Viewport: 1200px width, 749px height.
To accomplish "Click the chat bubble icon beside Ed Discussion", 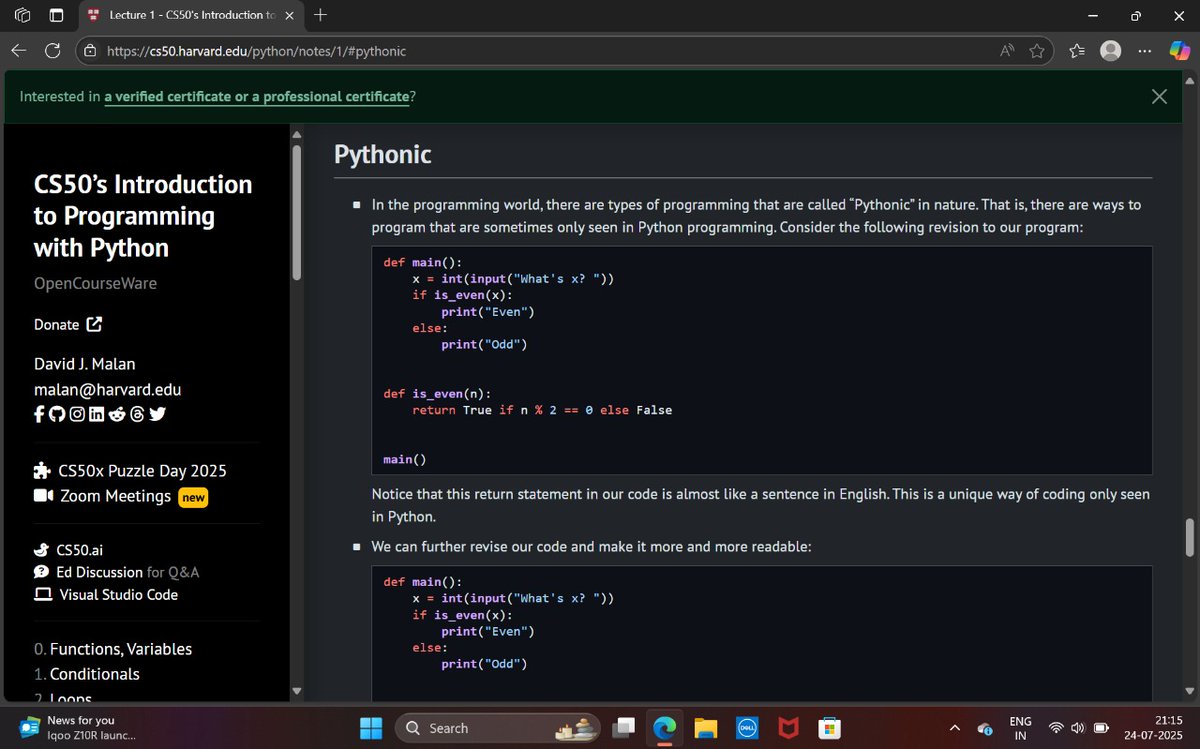I will [42, 572].
